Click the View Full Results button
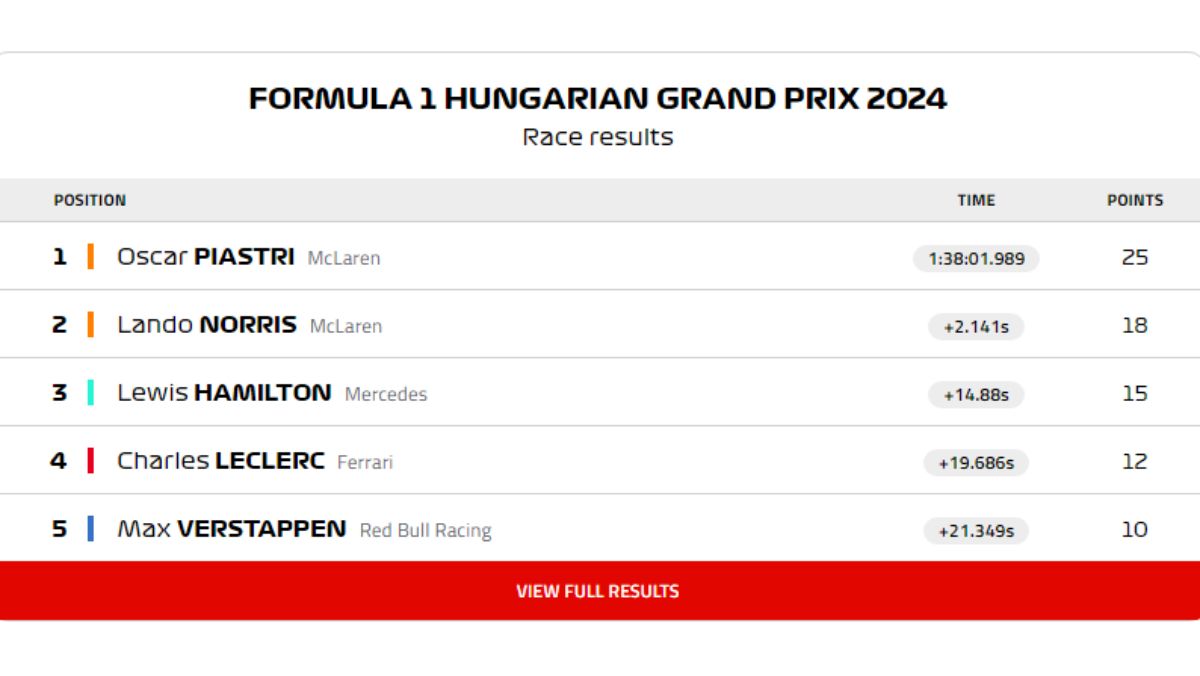 click(598, 591)
